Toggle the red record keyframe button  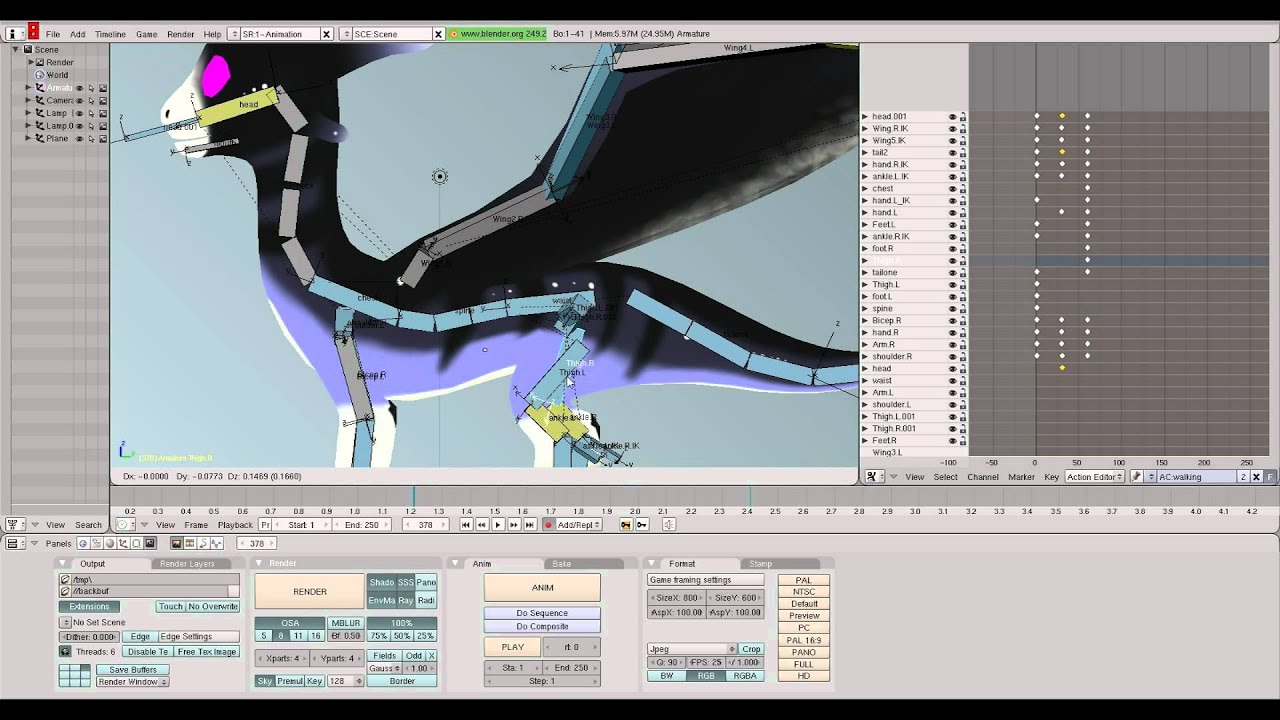pyautogui.click(x=548, y=524)
